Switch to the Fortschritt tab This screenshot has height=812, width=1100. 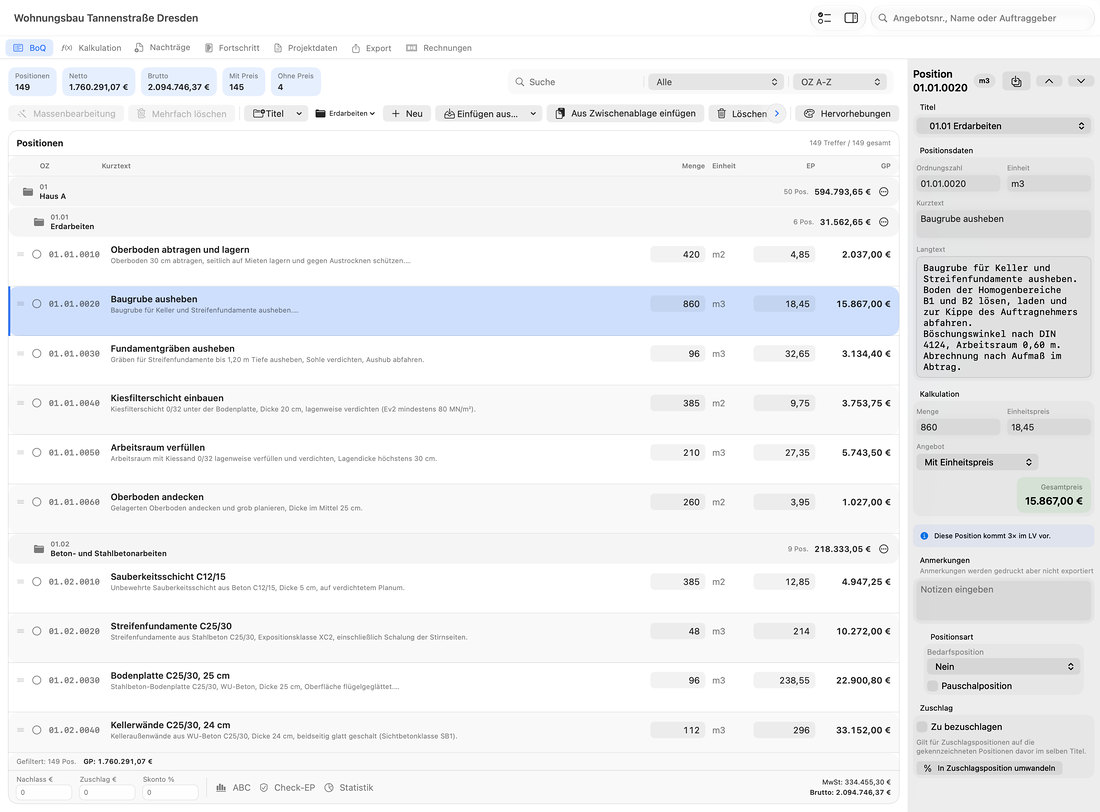(x=232, y=48)
